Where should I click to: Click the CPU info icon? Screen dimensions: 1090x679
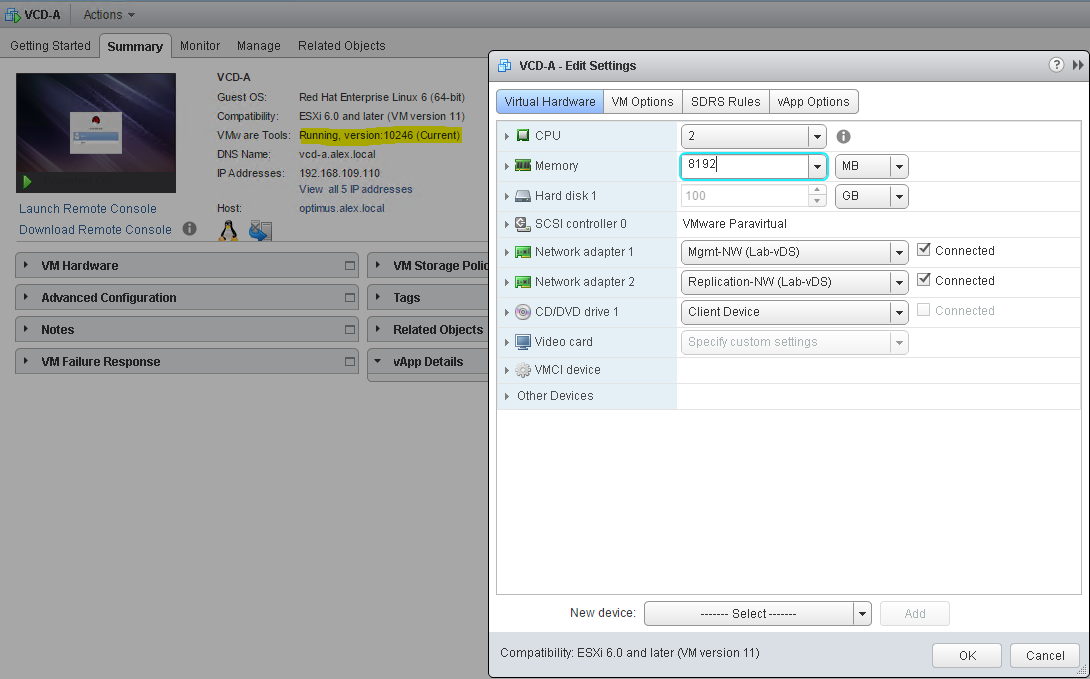pyautogui.click(x=843, y=136)
